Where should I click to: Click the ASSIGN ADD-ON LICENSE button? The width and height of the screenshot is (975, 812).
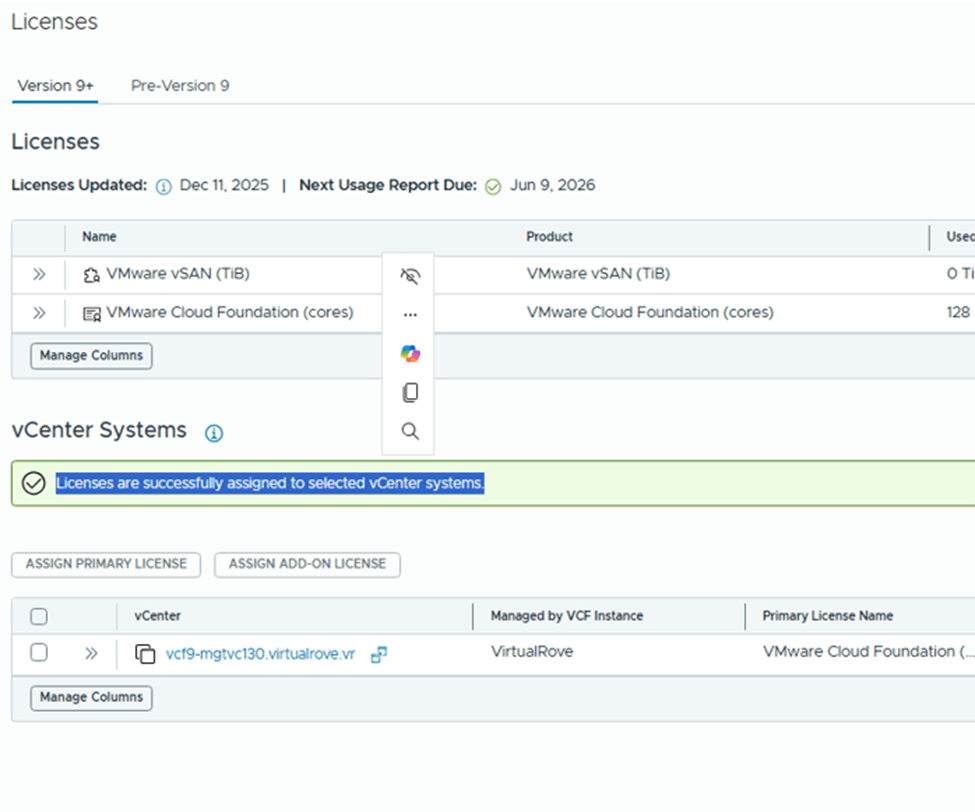click(x=307, y=564)
